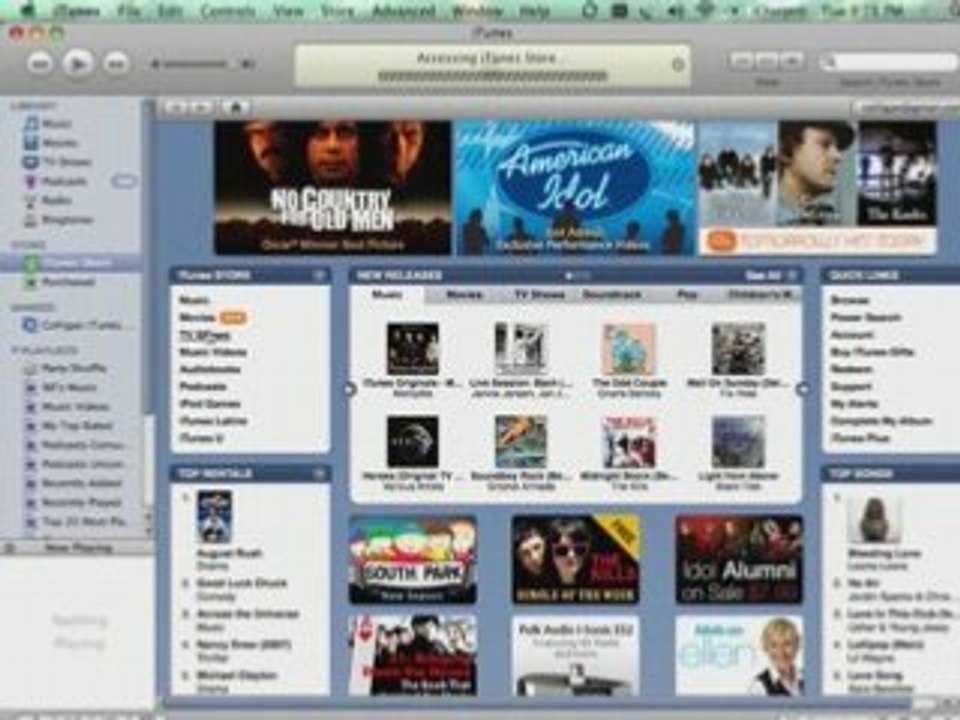
Task: Show previous New Releases page with left arrow
Action: point(350,389)
